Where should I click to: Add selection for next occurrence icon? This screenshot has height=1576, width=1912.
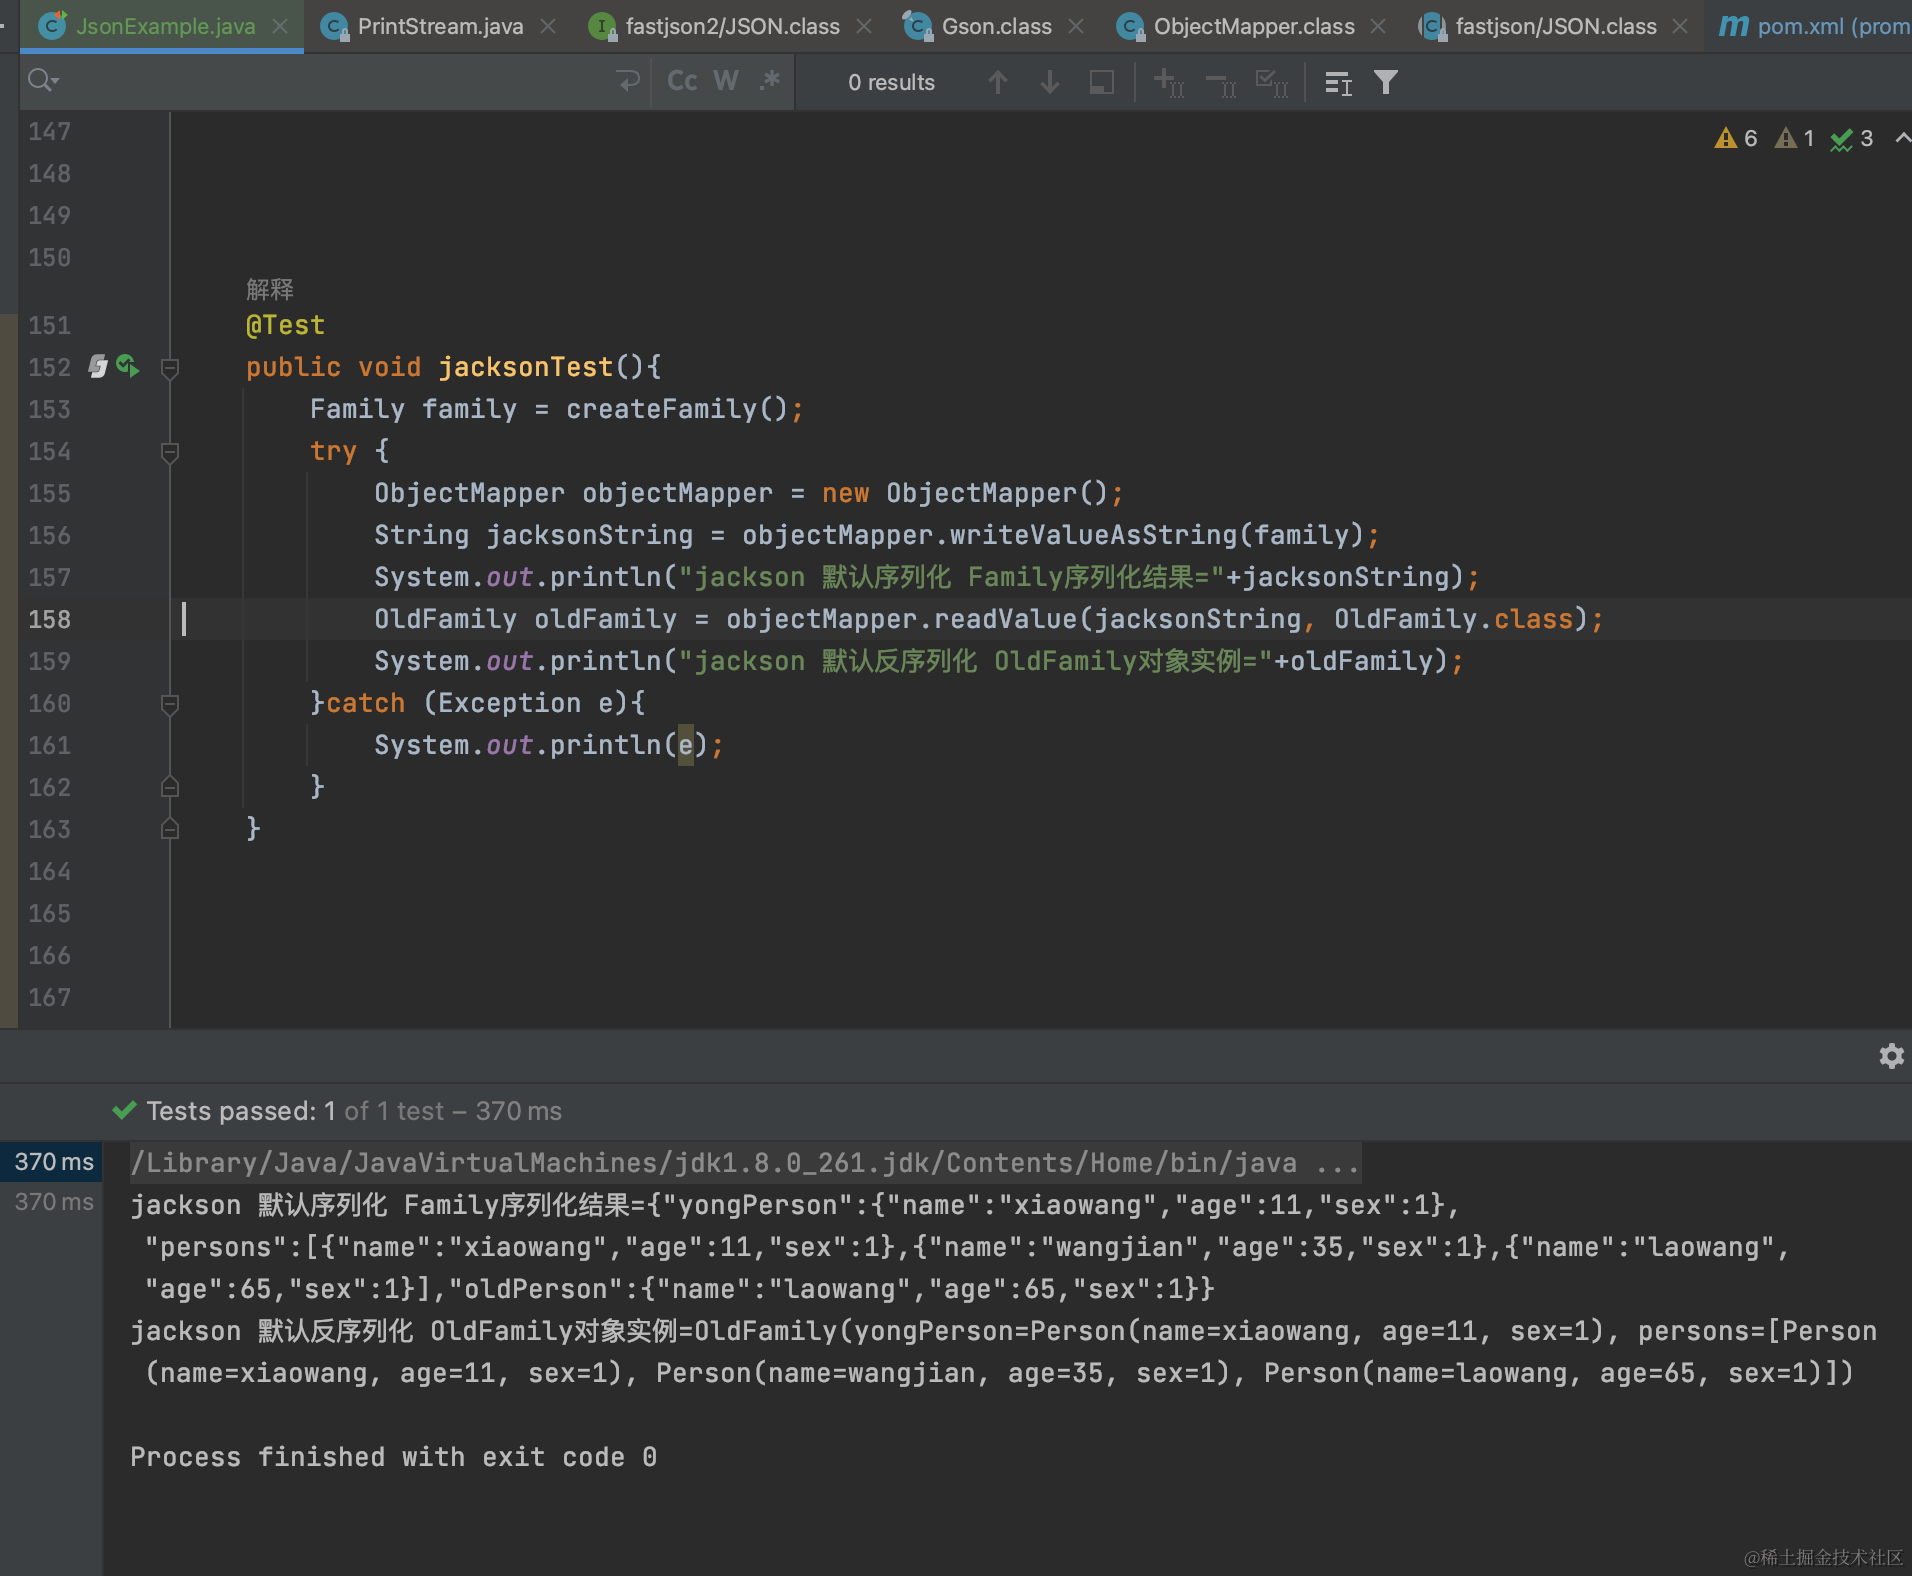pos(1168,83)
